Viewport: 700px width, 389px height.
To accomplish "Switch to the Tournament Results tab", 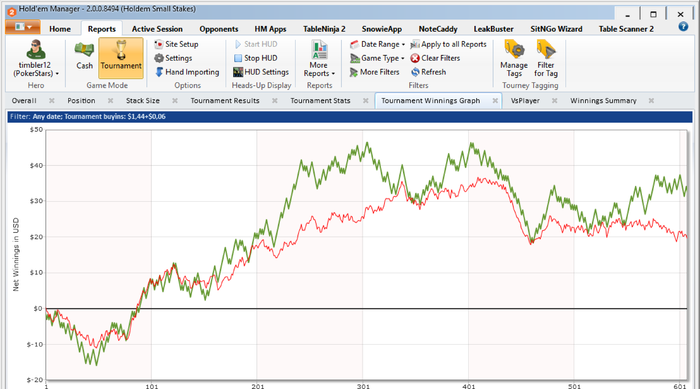I will [x=225, y=101].
